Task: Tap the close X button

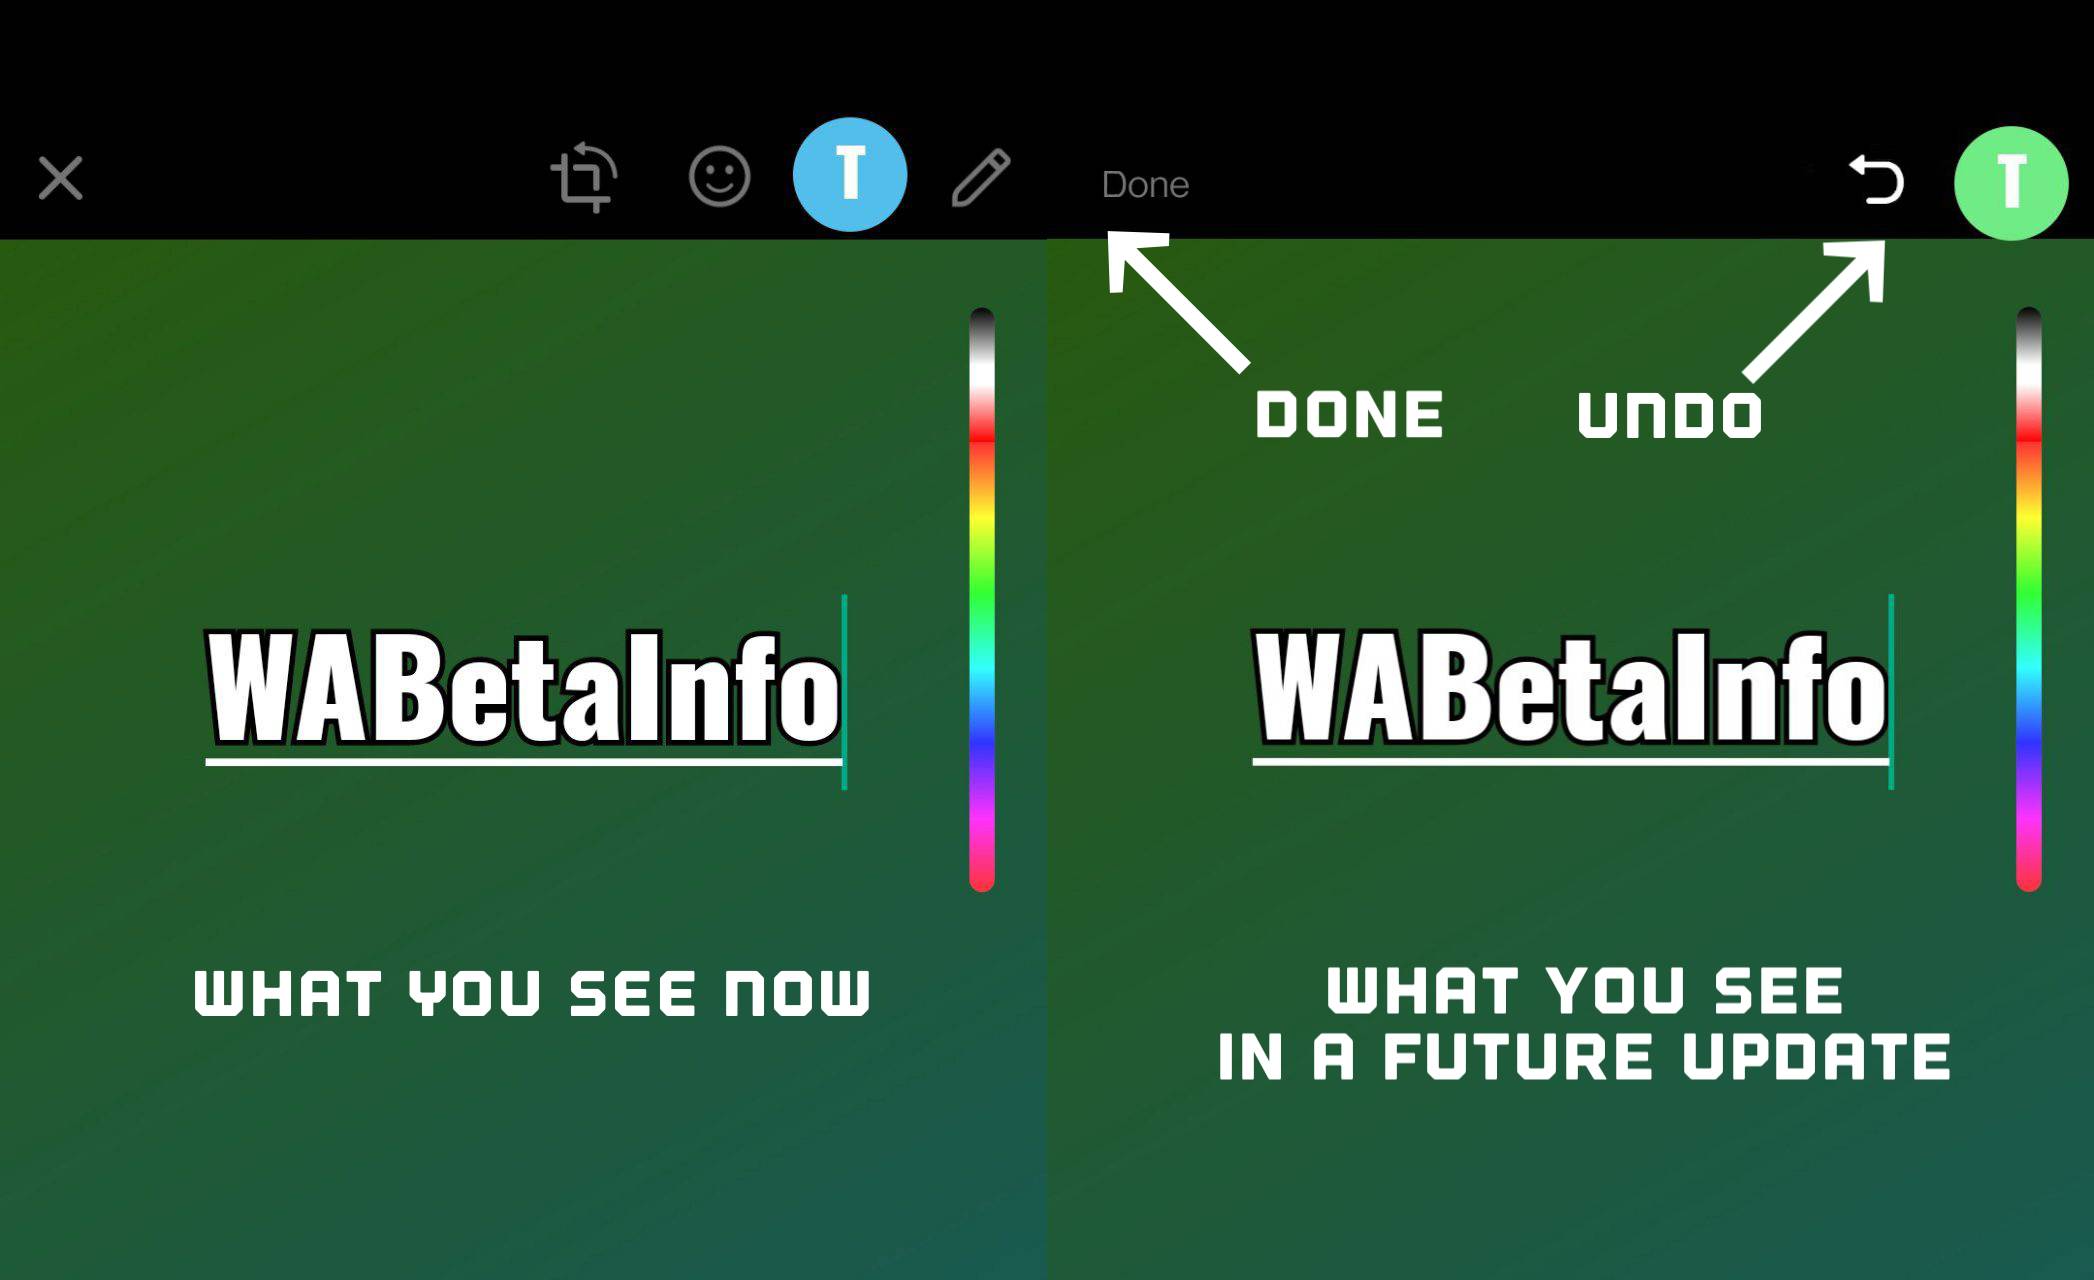Action: pyautogui.click(x=60, y=178)
